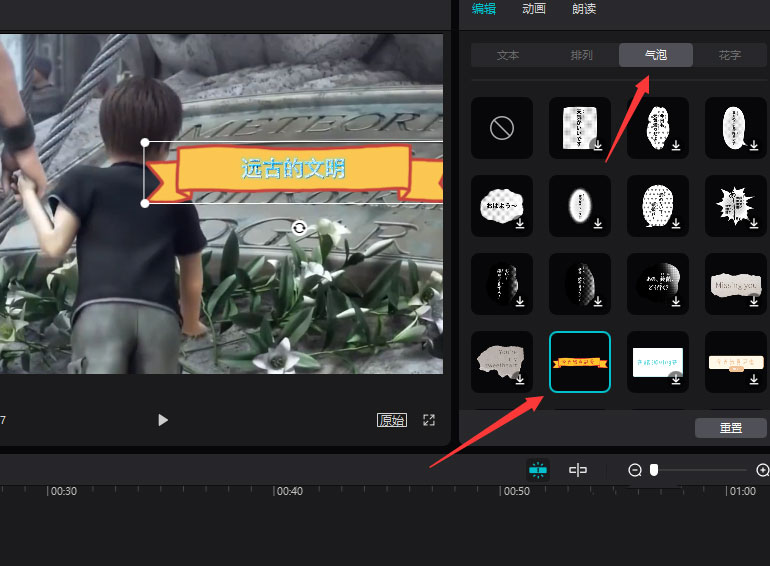Switch to the 气泡 bubble tab

tap(656, 55)
